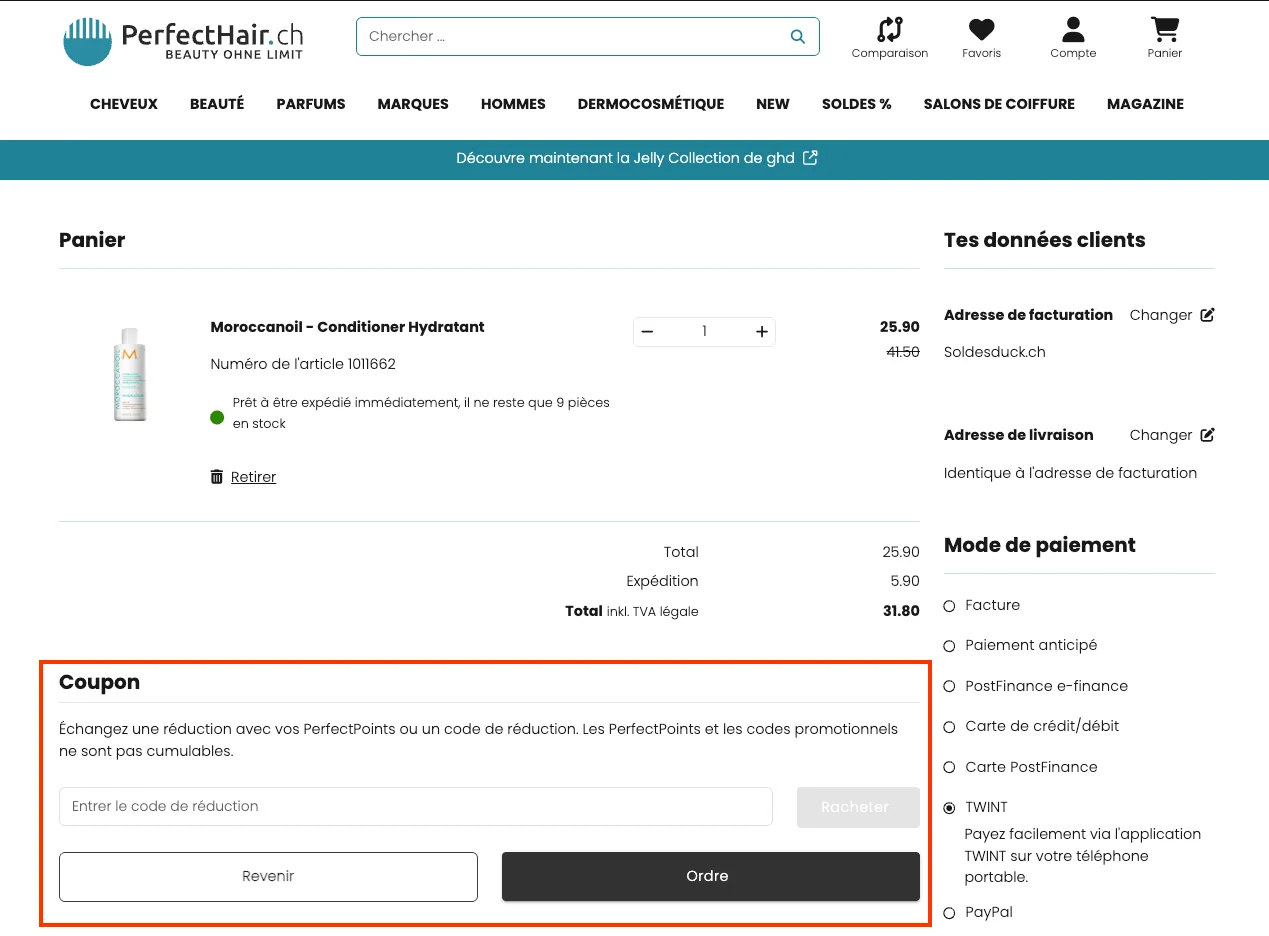Screen dimensions: 1269x936
Task: Click the Jelly Collection de ghd banner link
Action: tap(637, 158)
